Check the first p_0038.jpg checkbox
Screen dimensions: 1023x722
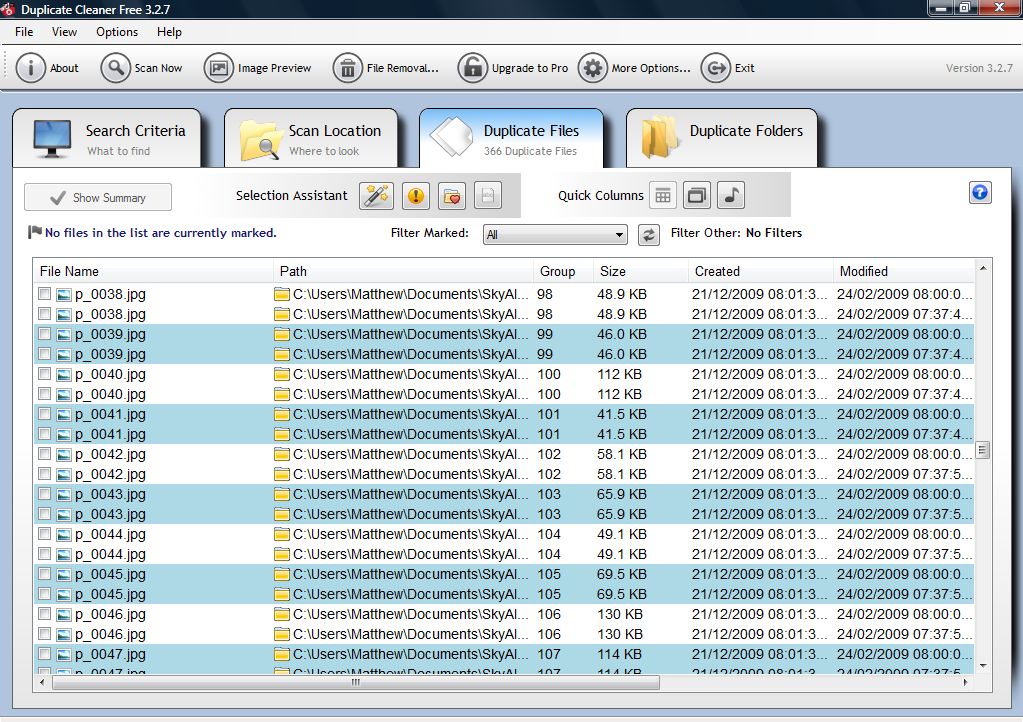pyautogui.click(x=44, y=293)
